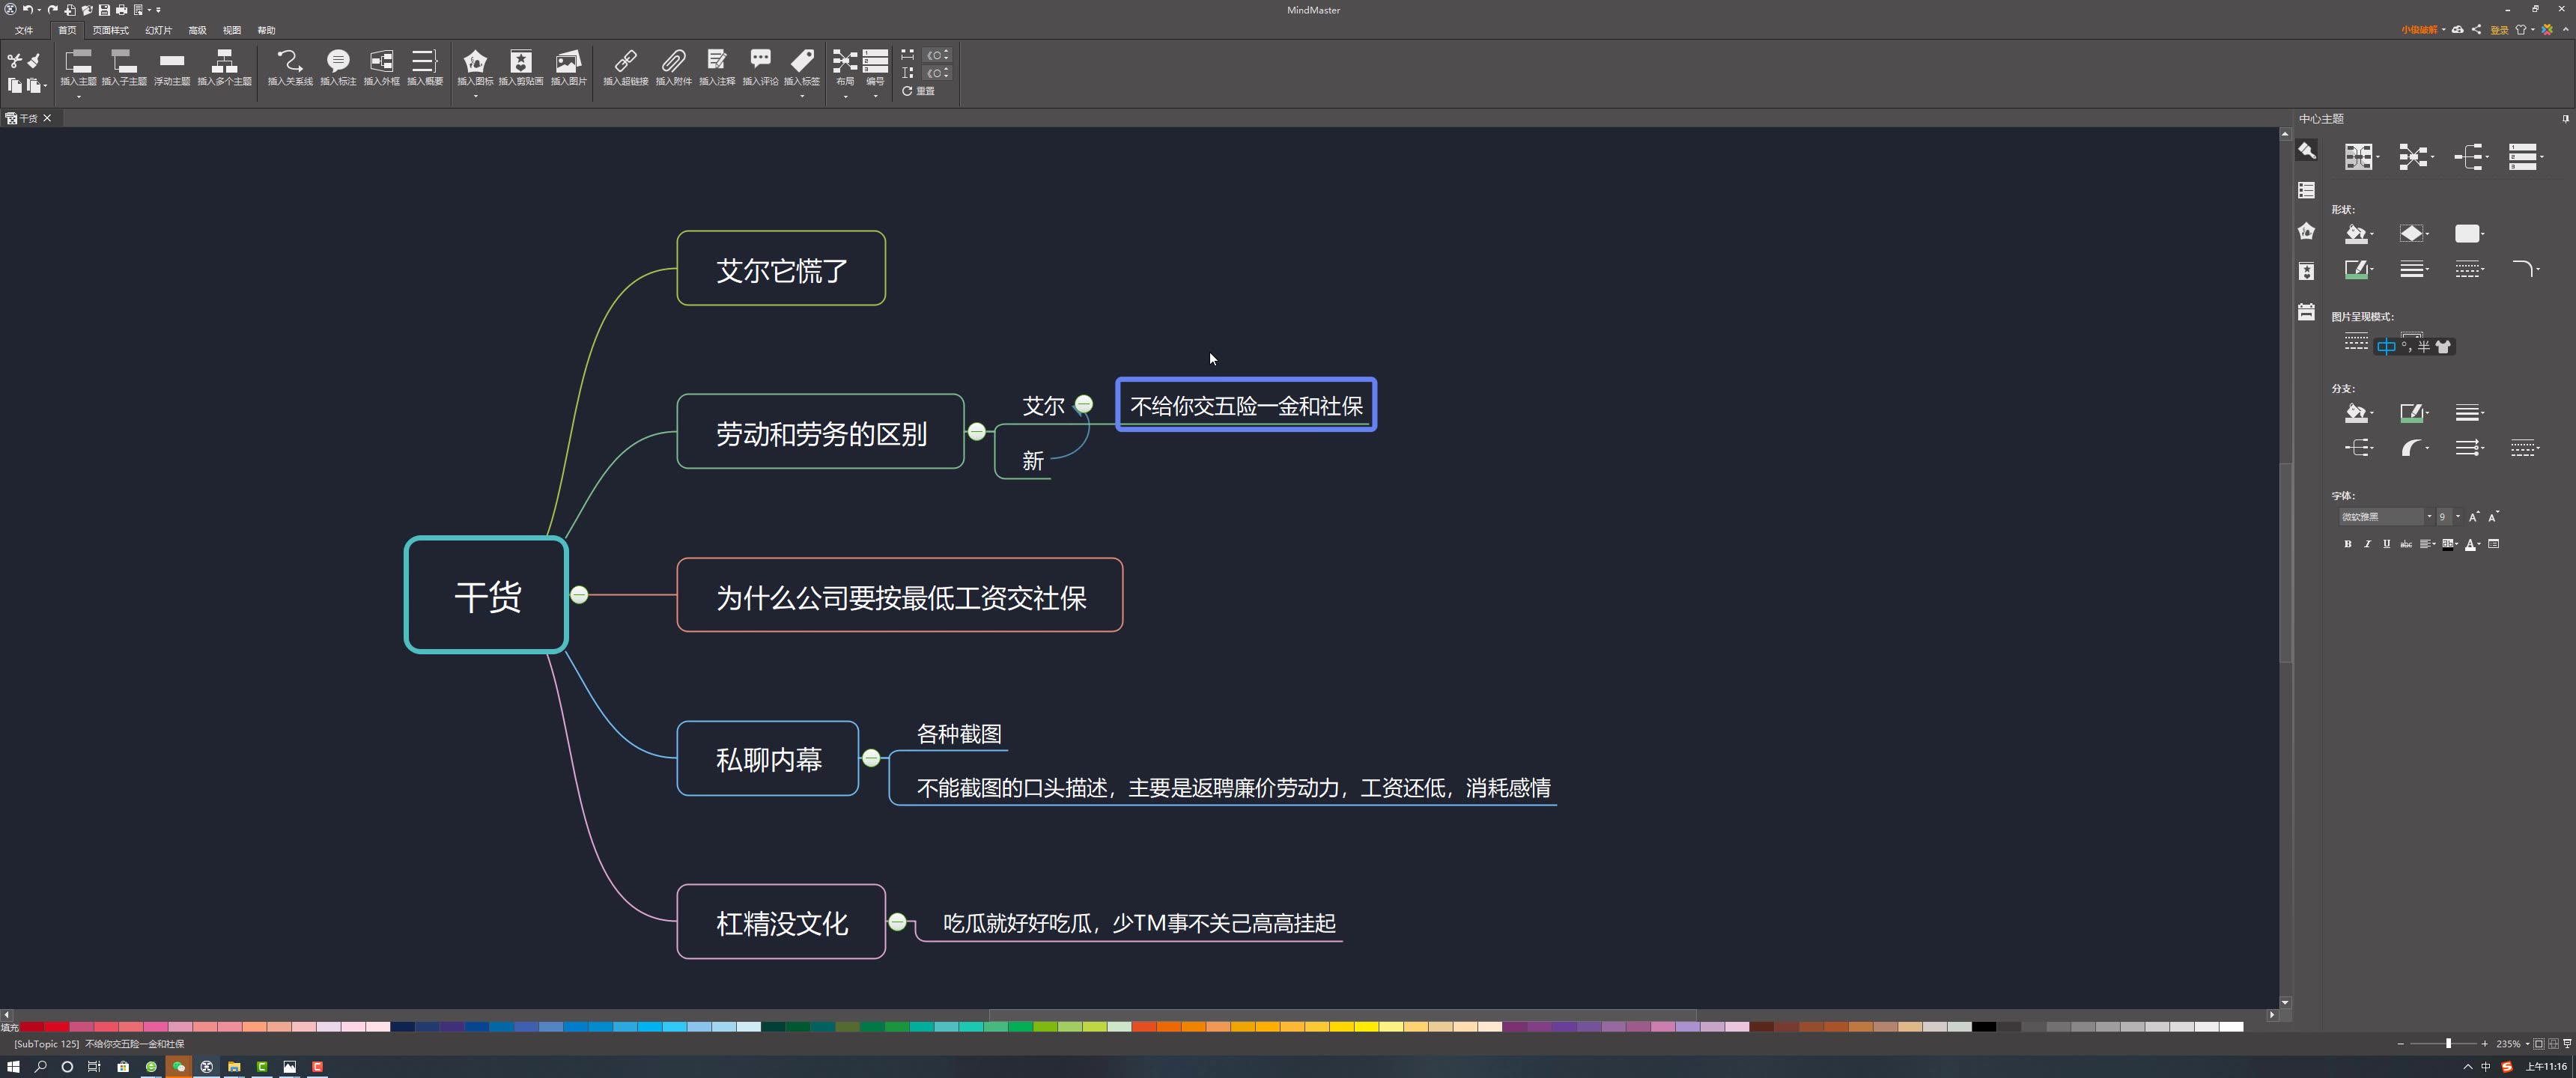
Task: Increase font size with larger A button
Action: coord(2474,517)
